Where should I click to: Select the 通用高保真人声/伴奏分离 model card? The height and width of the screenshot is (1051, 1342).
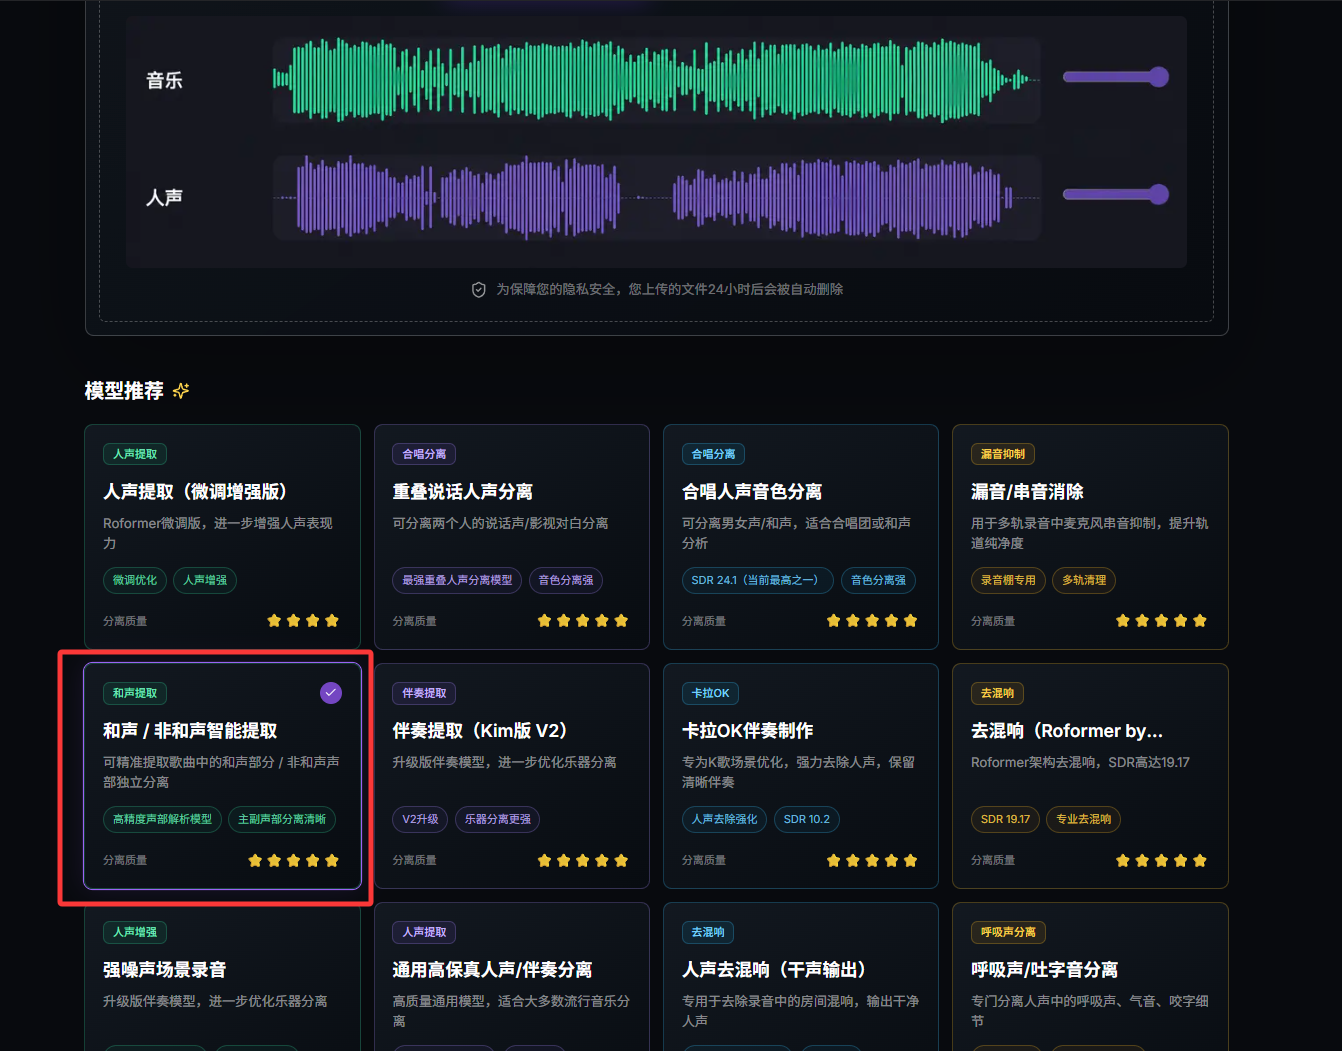(512, 977)
